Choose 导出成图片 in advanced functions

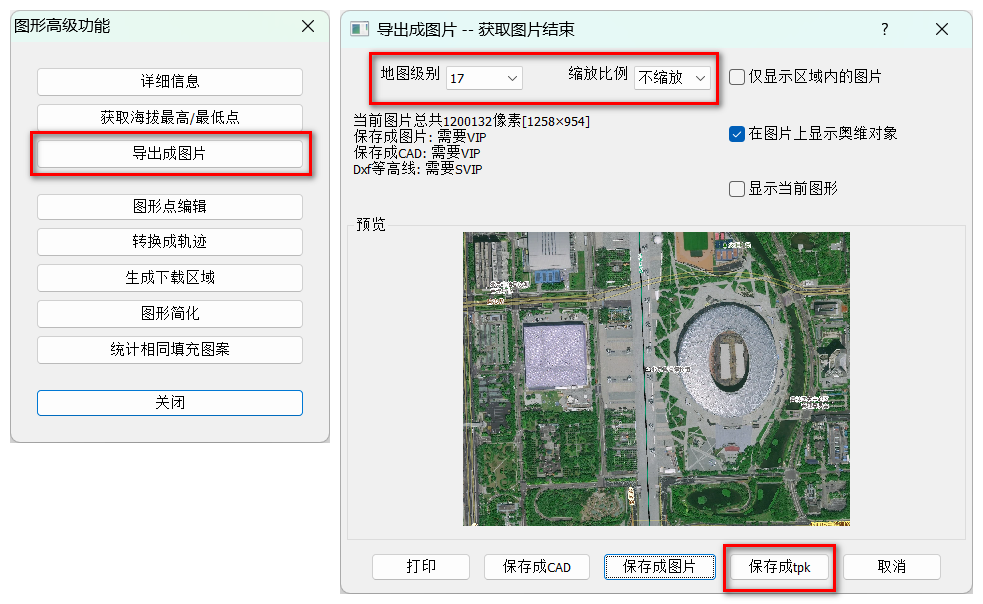pyautogui.click(x=170, y=154)
